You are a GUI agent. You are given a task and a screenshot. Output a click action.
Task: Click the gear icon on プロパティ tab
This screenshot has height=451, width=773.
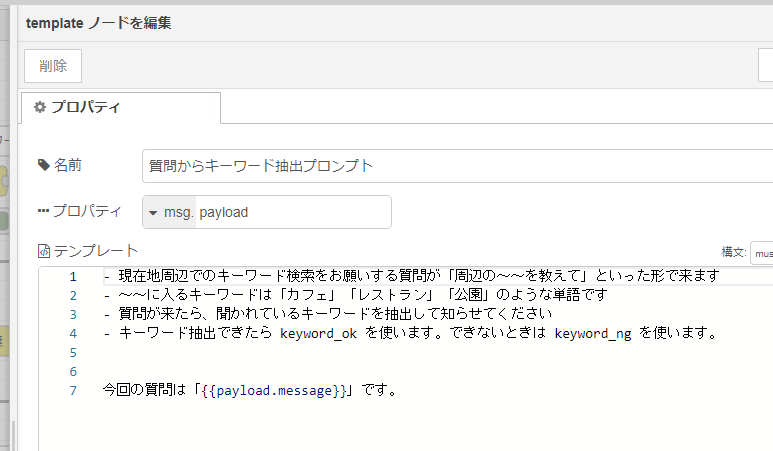click(40, 108)
